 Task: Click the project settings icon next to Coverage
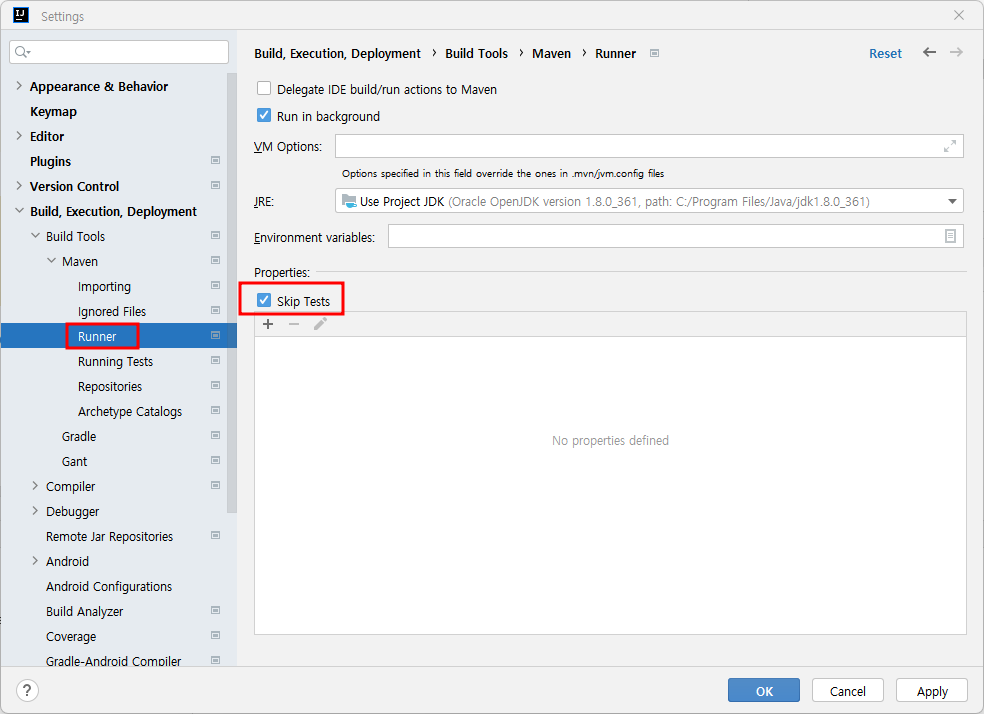[x=215, y=636]
